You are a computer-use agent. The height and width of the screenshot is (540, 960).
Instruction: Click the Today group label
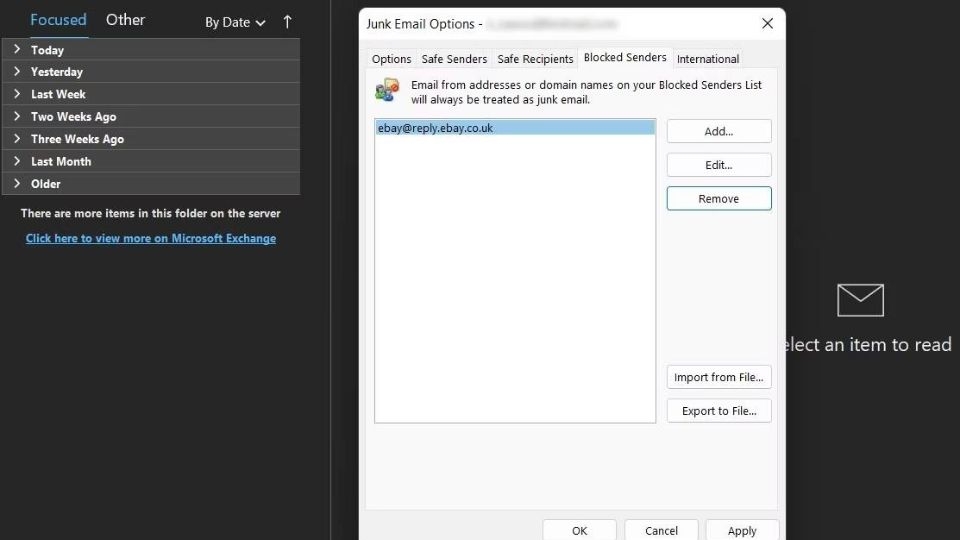(47, 50)
